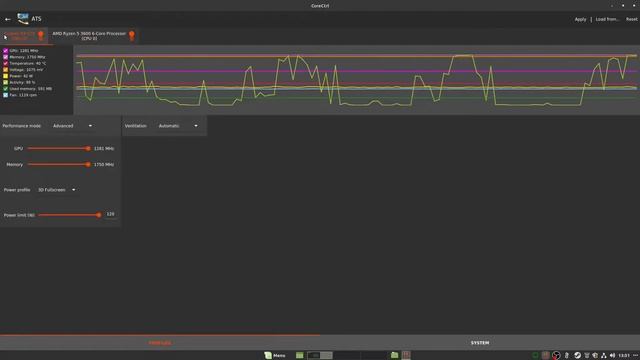Click the ATS profile icon
The image size is (640, 360).
pos(23,19)
